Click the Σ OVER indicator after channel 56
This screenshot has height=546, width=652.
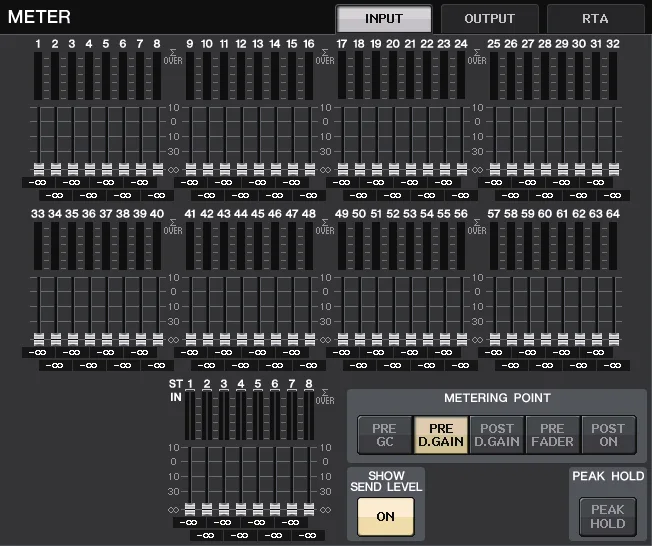click(x=477, y=227)
